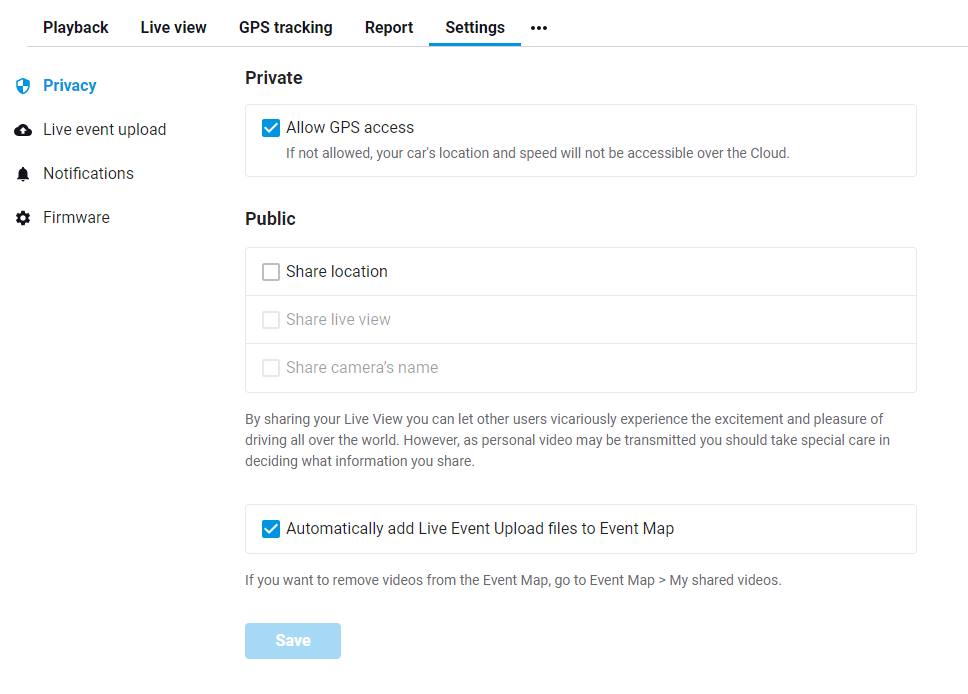Viewport: 968px width, 694px height.
Task: Open the Live view tab
Action: pos(173,28)
